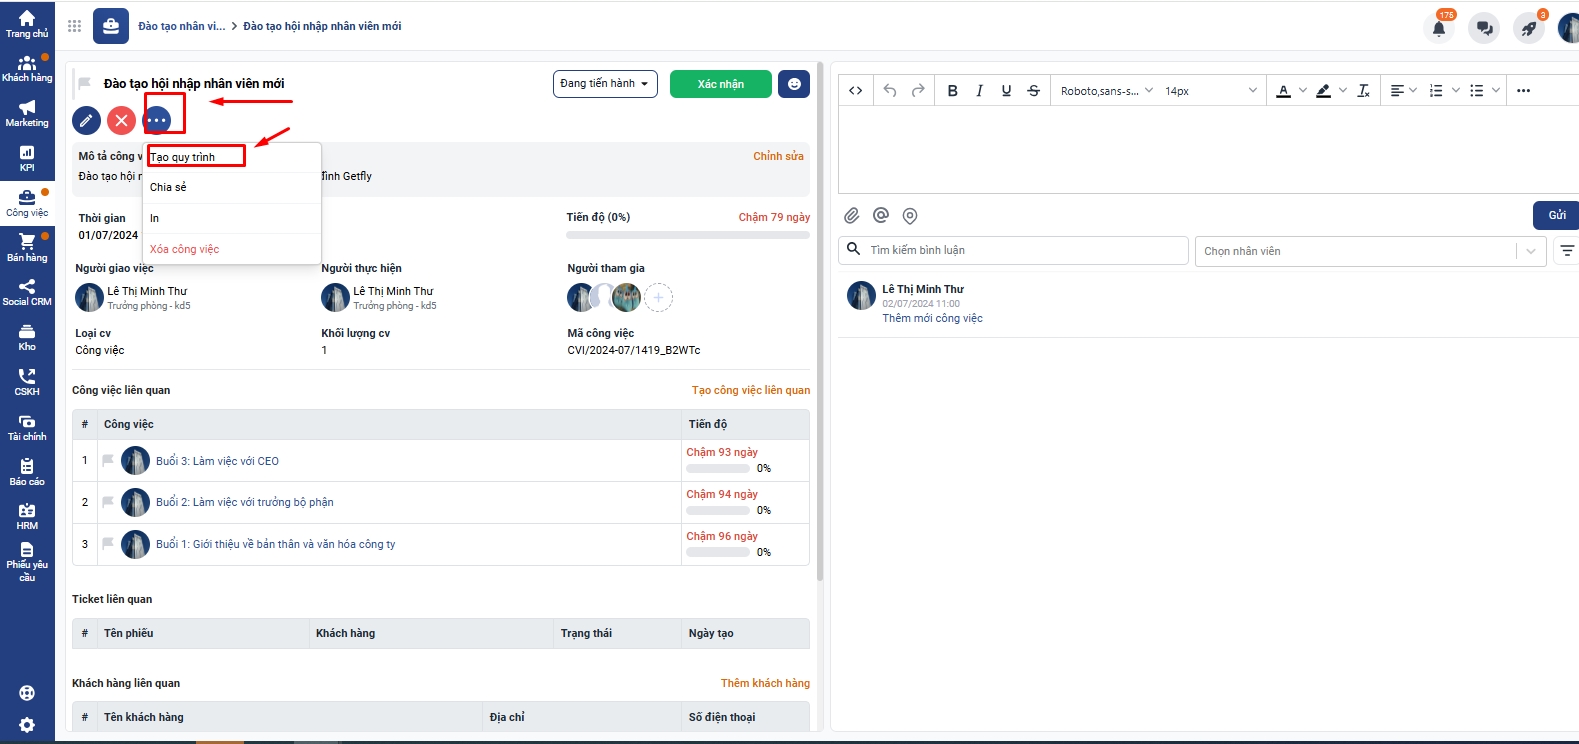The image size is (1579, 744).
Task: Click the red cancel X icon
Action: click(x=121, y=121)
